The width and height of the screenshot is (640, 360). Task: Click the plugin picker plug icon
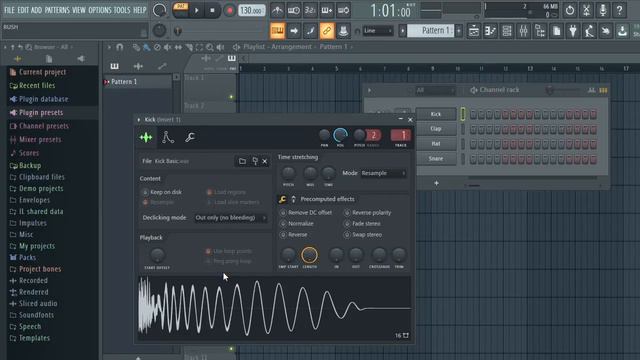(573, 31)
